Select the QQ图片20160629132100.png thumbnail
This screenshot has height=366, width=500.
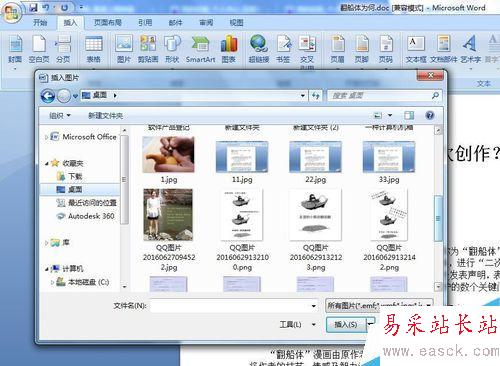pyautogui.click(x=242, y=215)
